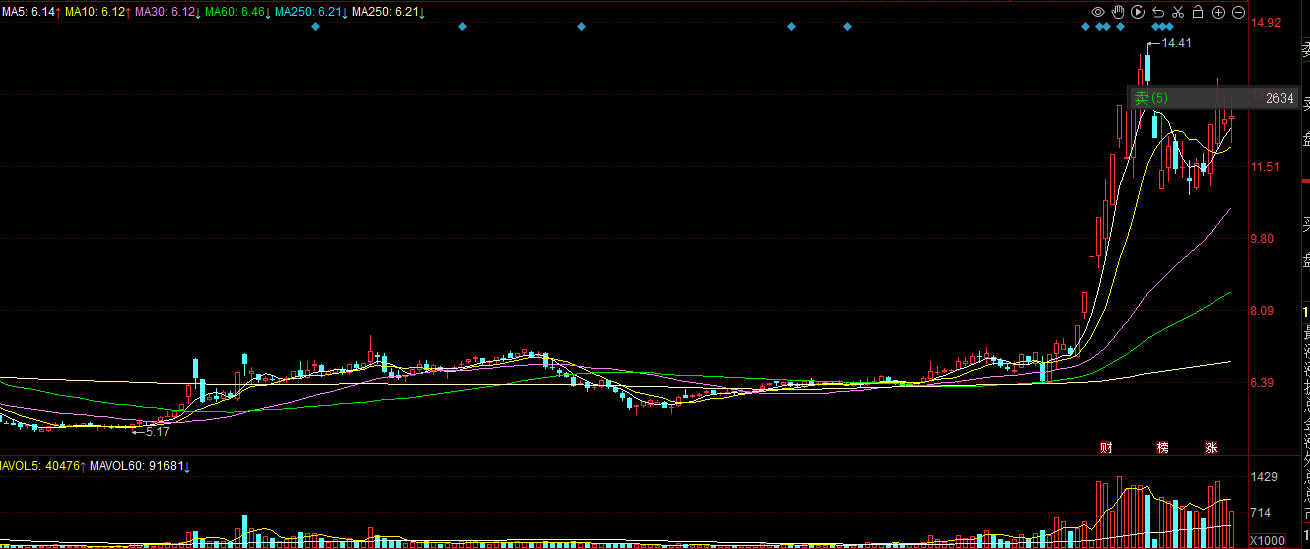Click the 2634 value on price axis
This screenshot has height=549, width=1310.
(x=1279, y=98)
